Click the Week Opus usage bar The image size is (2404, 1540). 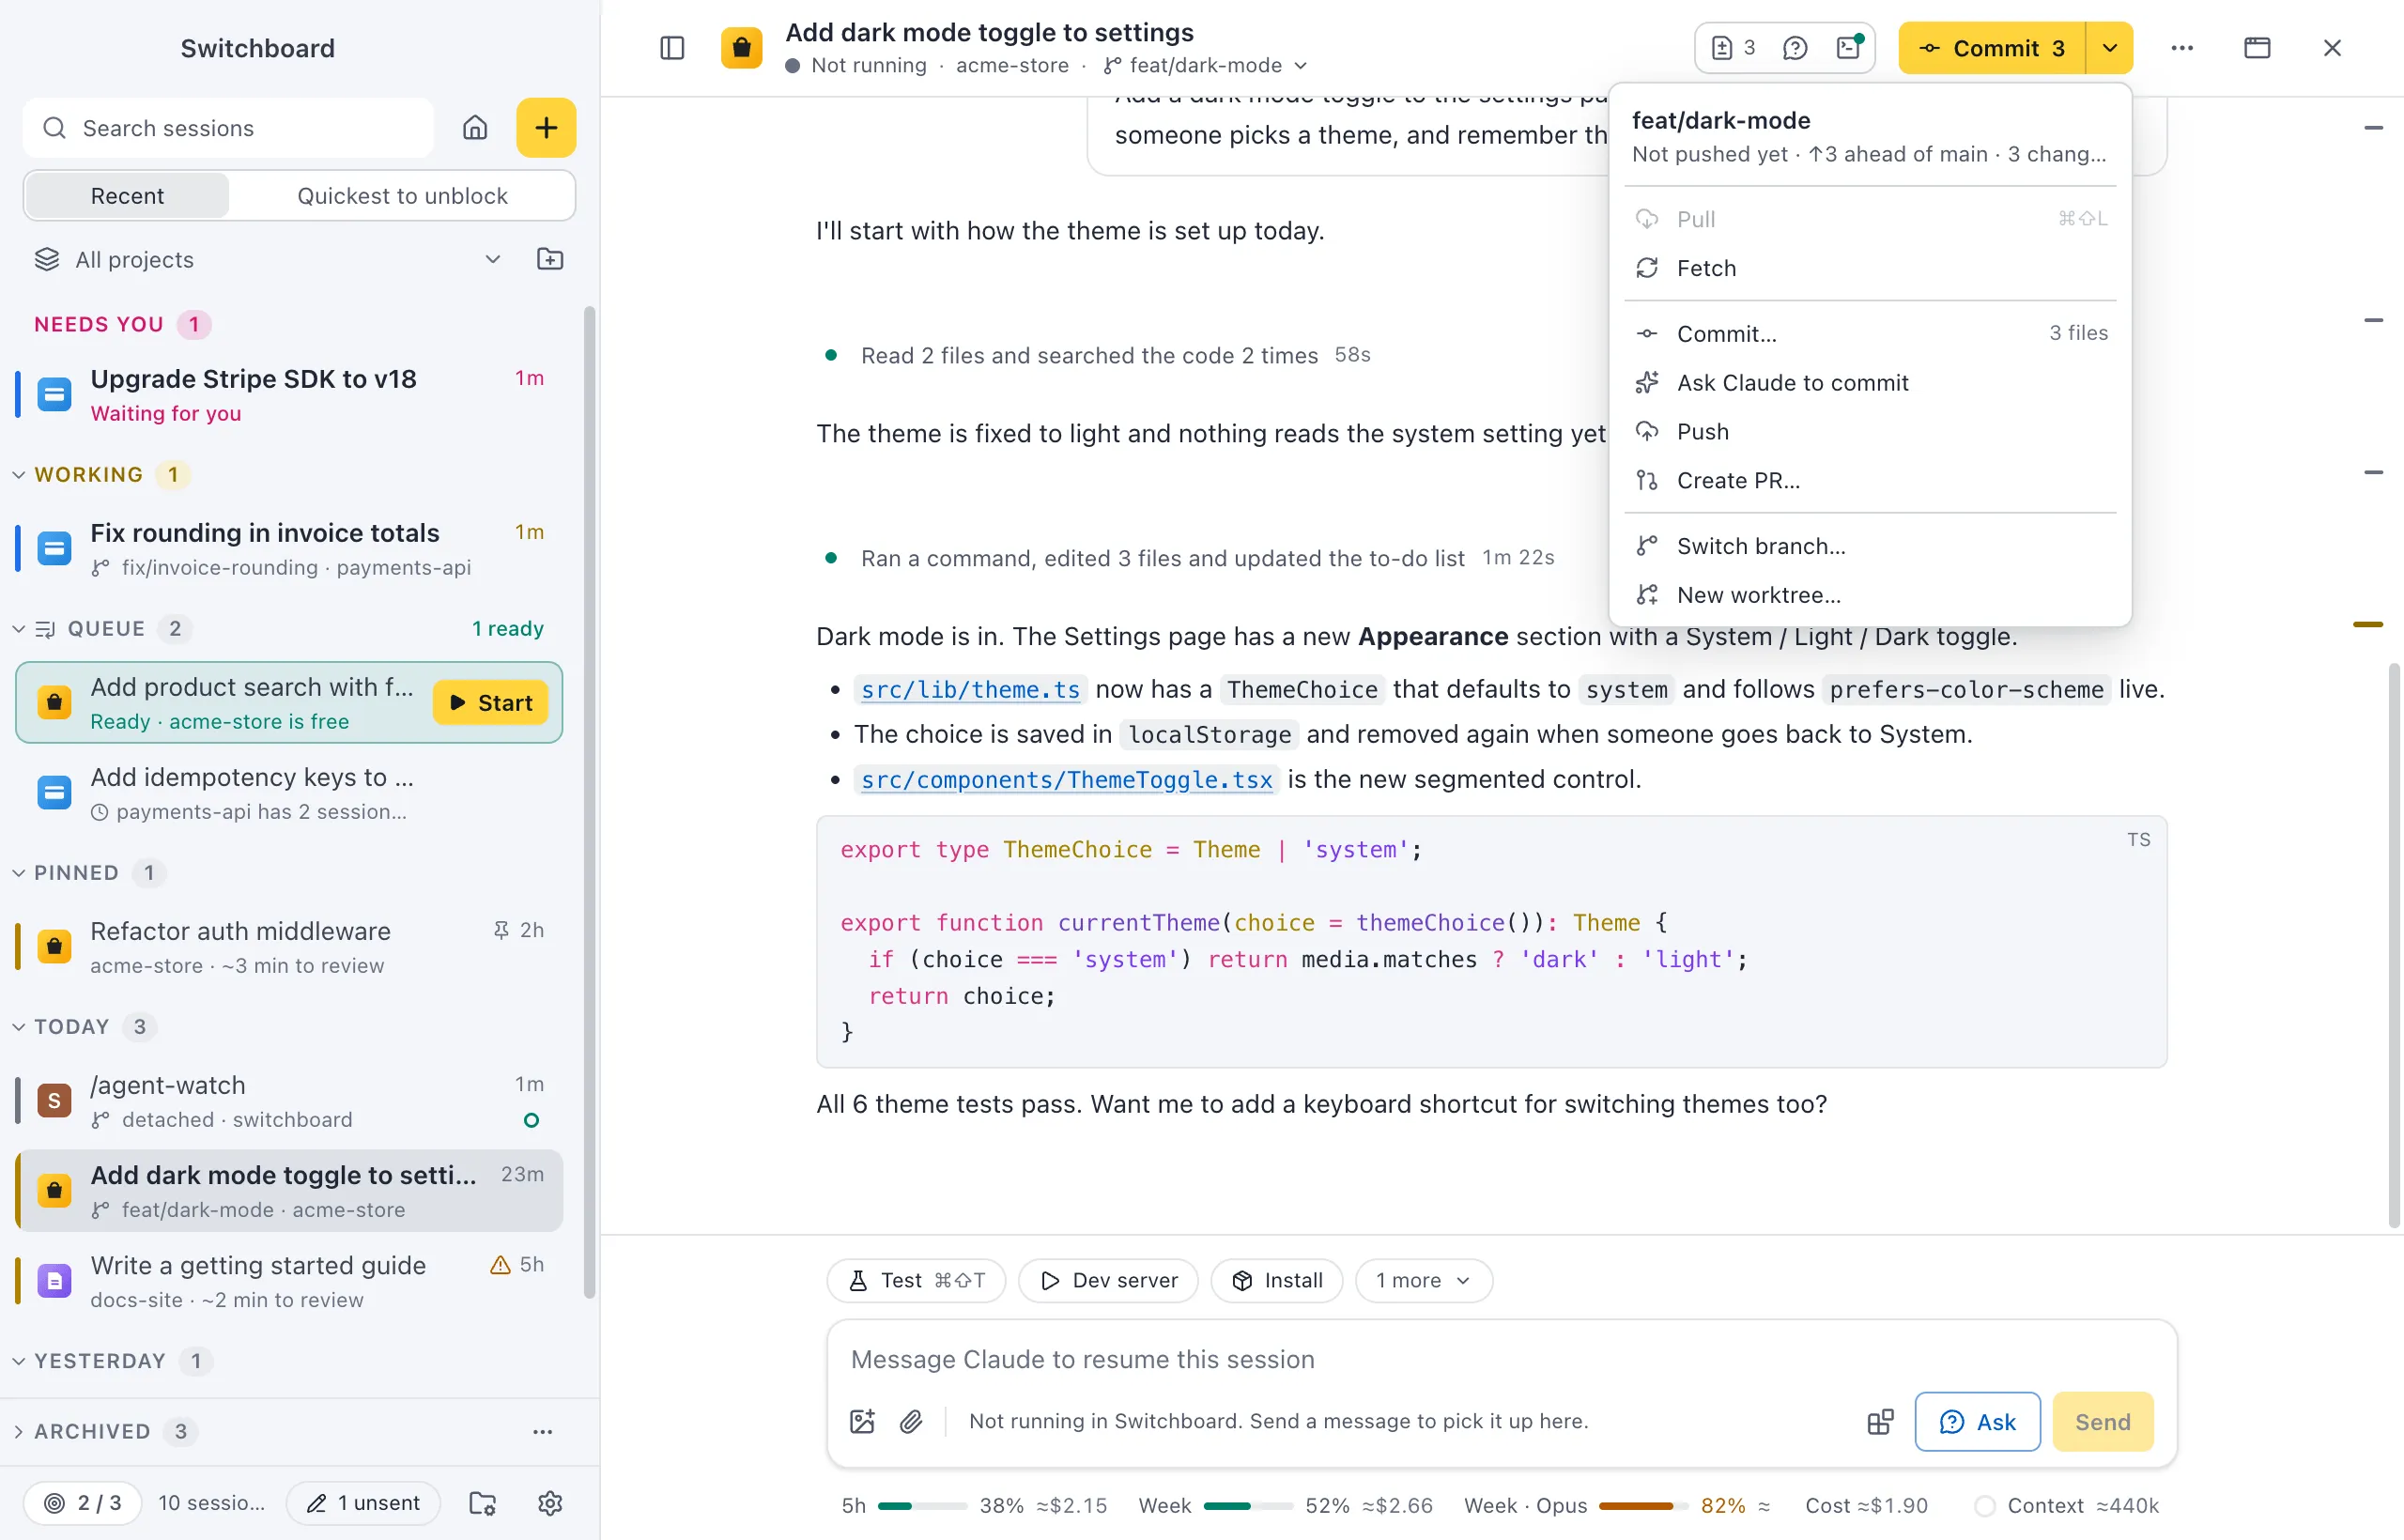click(x=1642, y=1506)
